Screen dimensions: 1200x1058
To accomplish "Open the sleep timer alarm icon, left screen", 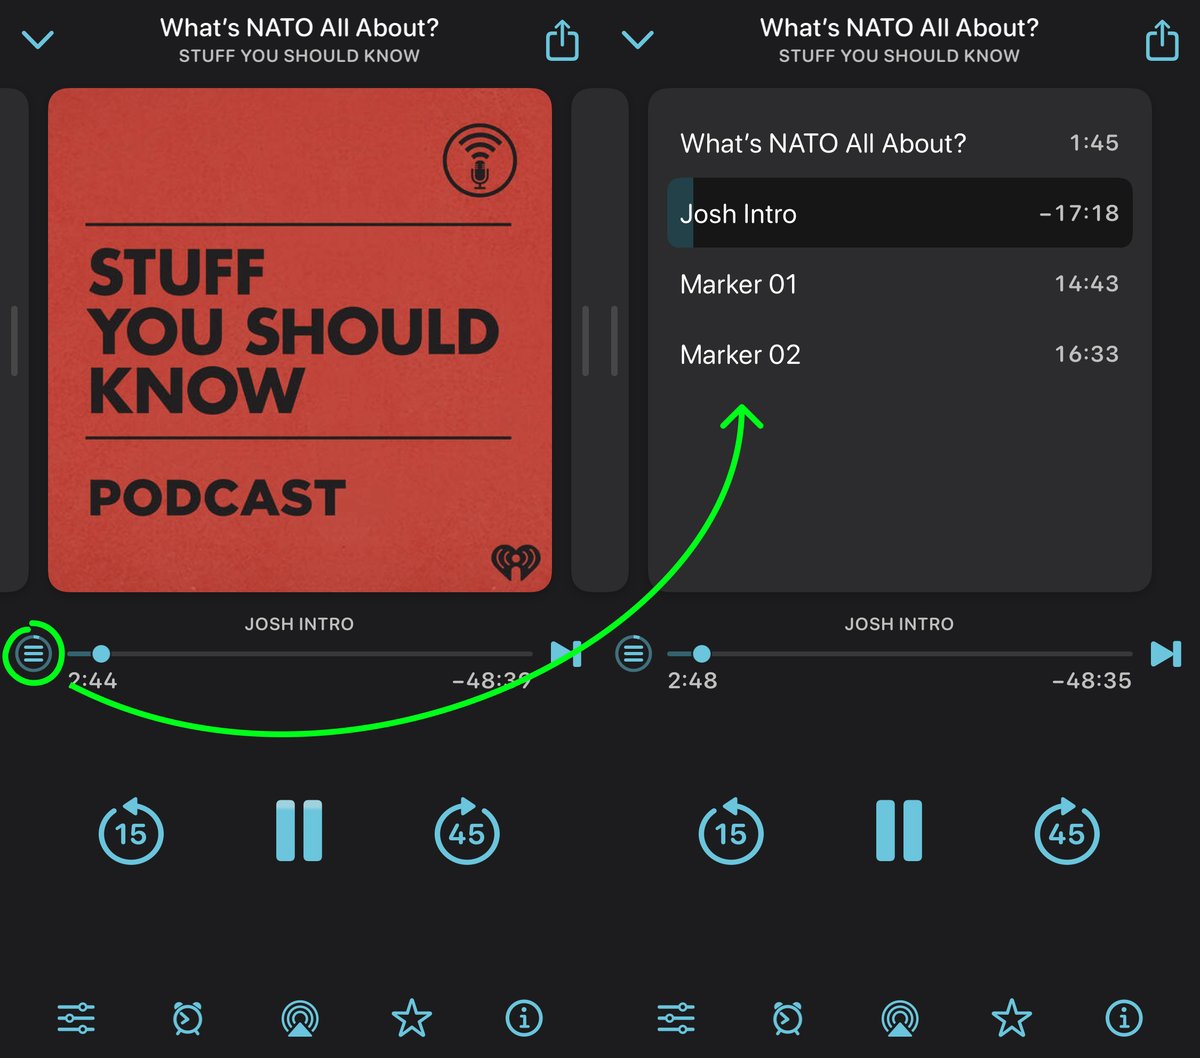I will [187, 1018].
